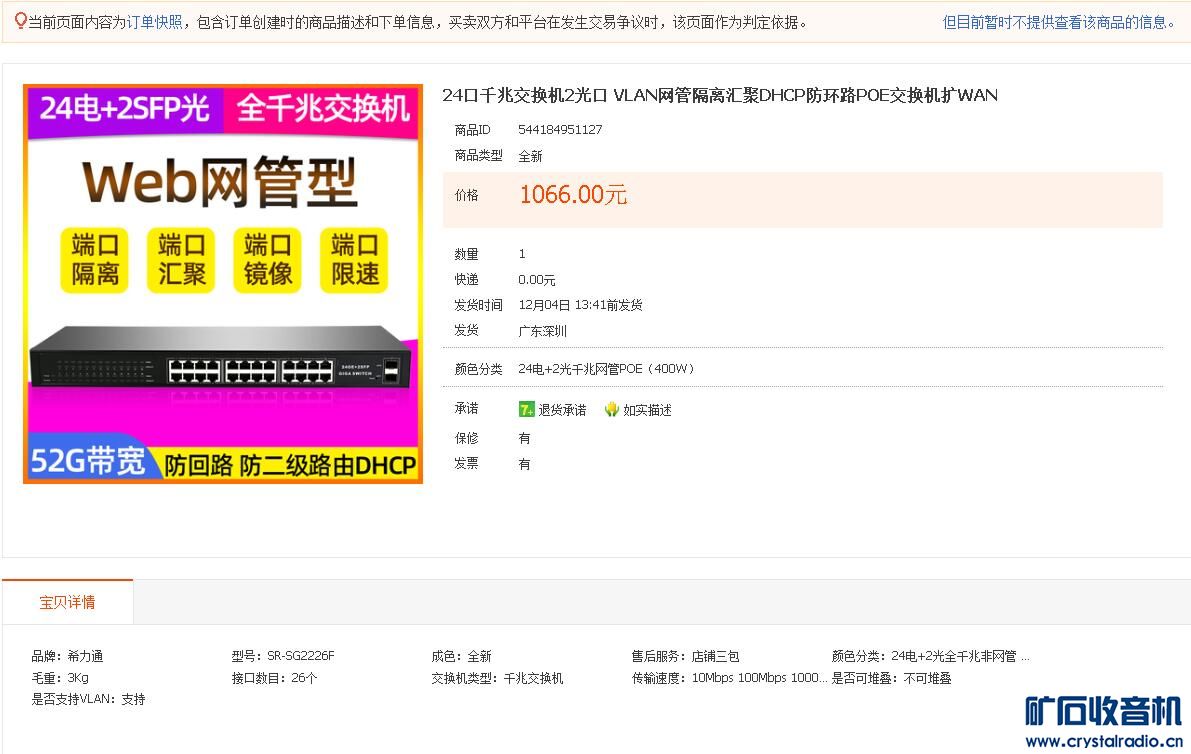Viewport: 1191px width, 754px height.
Task: Click the 交换机类型: 千兆交换机 detail
Action: tap(498, 678)
